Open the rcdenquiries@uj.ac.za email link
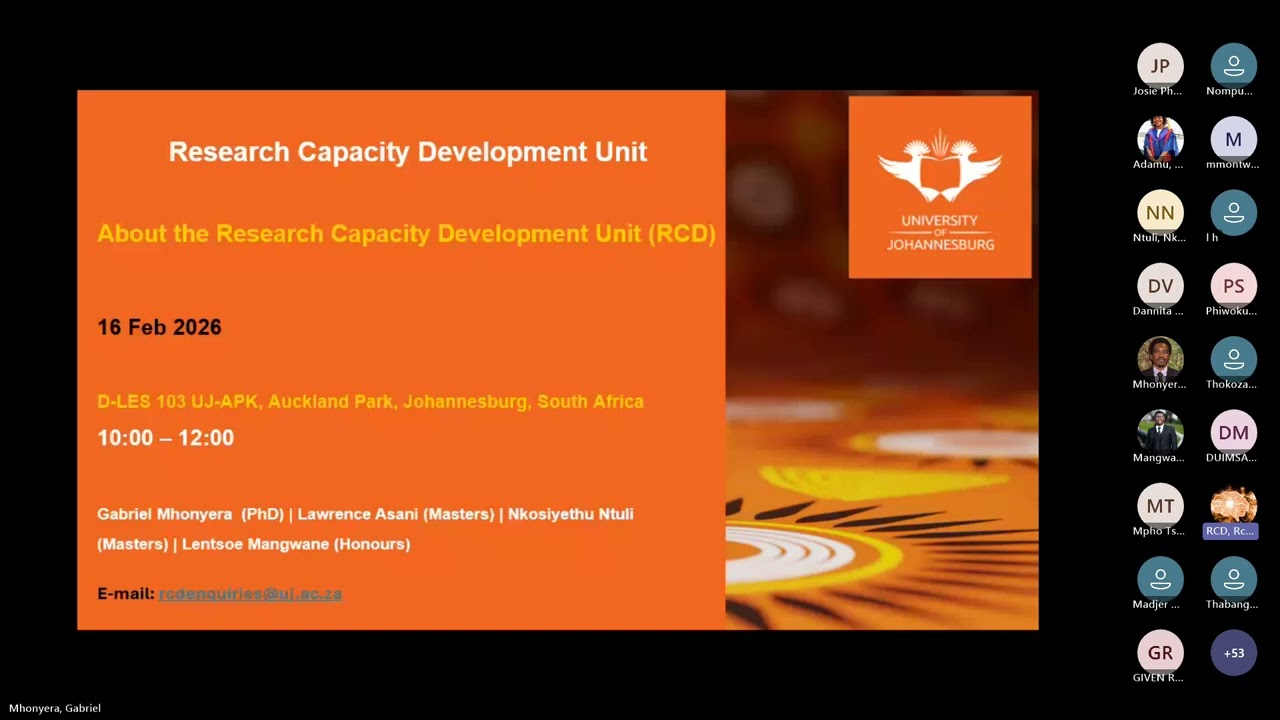Viewport: 1280px width, 720px height. [250, 593]
